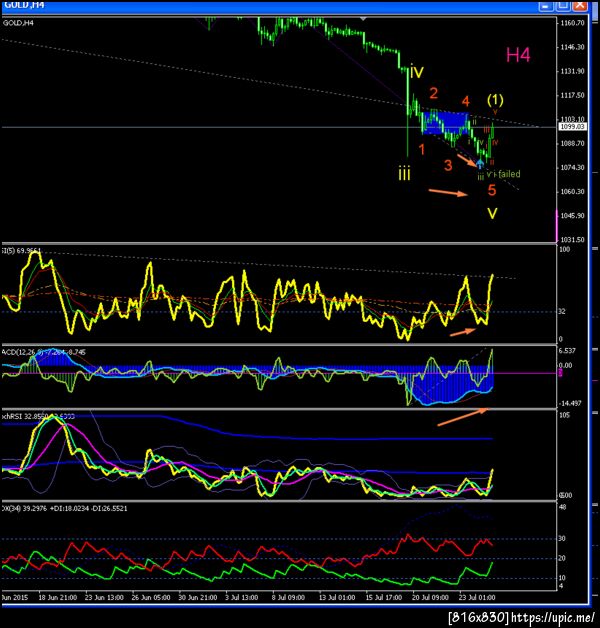The height and width of the screenshot is (628, 600).
Task: Click the StochRSI 32.85 indicator label
Action: (38, 416)
